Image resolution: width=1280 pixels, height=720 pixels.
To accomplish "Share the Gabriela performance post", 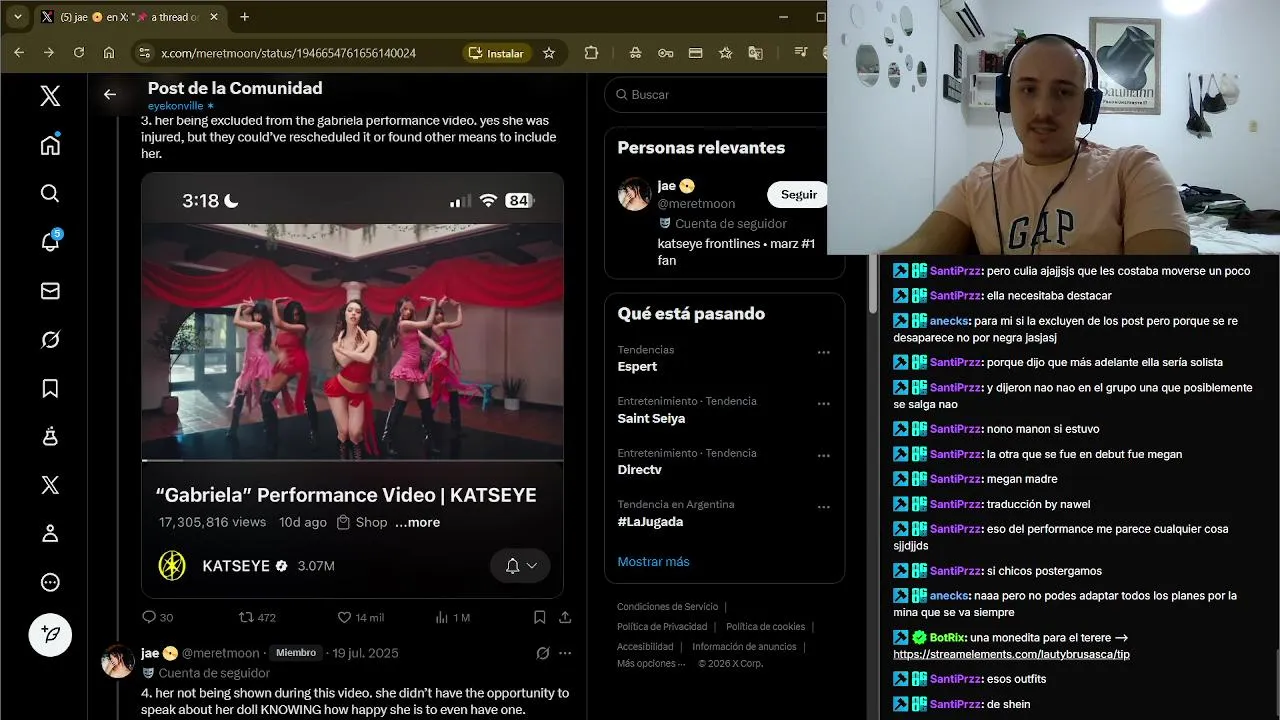I will tap(565, 617).
